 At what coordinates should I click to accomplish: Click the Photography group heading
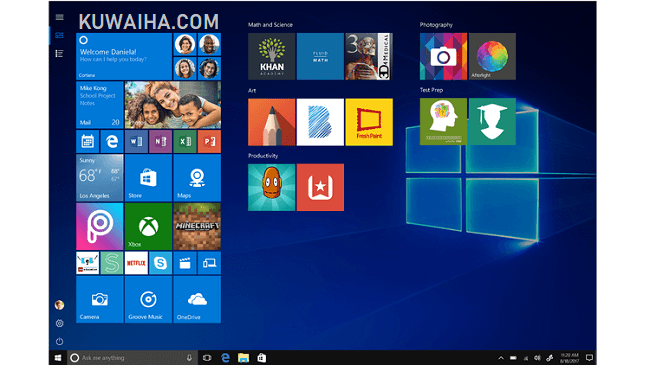(436, 25)
